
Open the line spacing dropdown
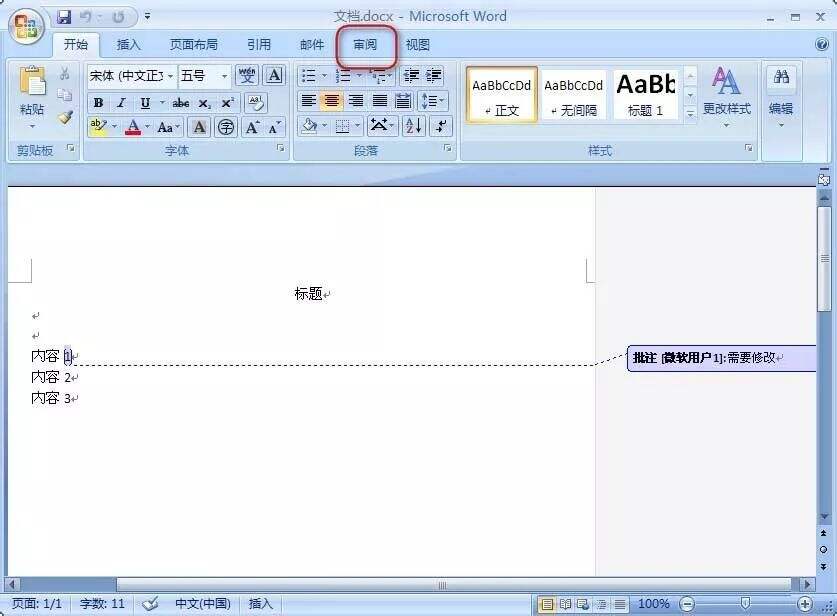431,101
